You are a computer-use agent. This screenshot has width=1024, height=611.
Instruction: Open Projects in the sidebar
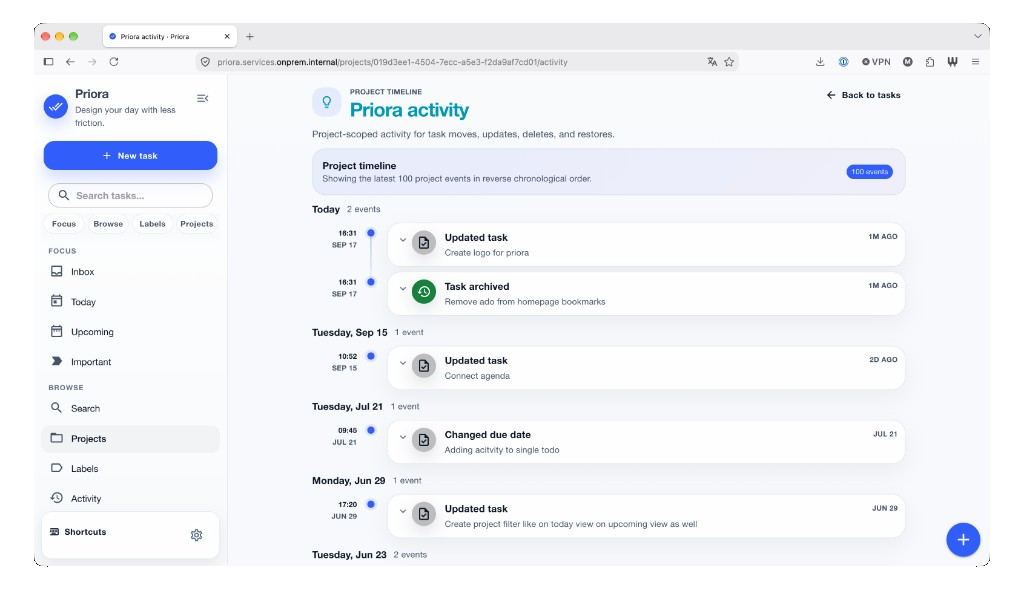coord(131,439)
